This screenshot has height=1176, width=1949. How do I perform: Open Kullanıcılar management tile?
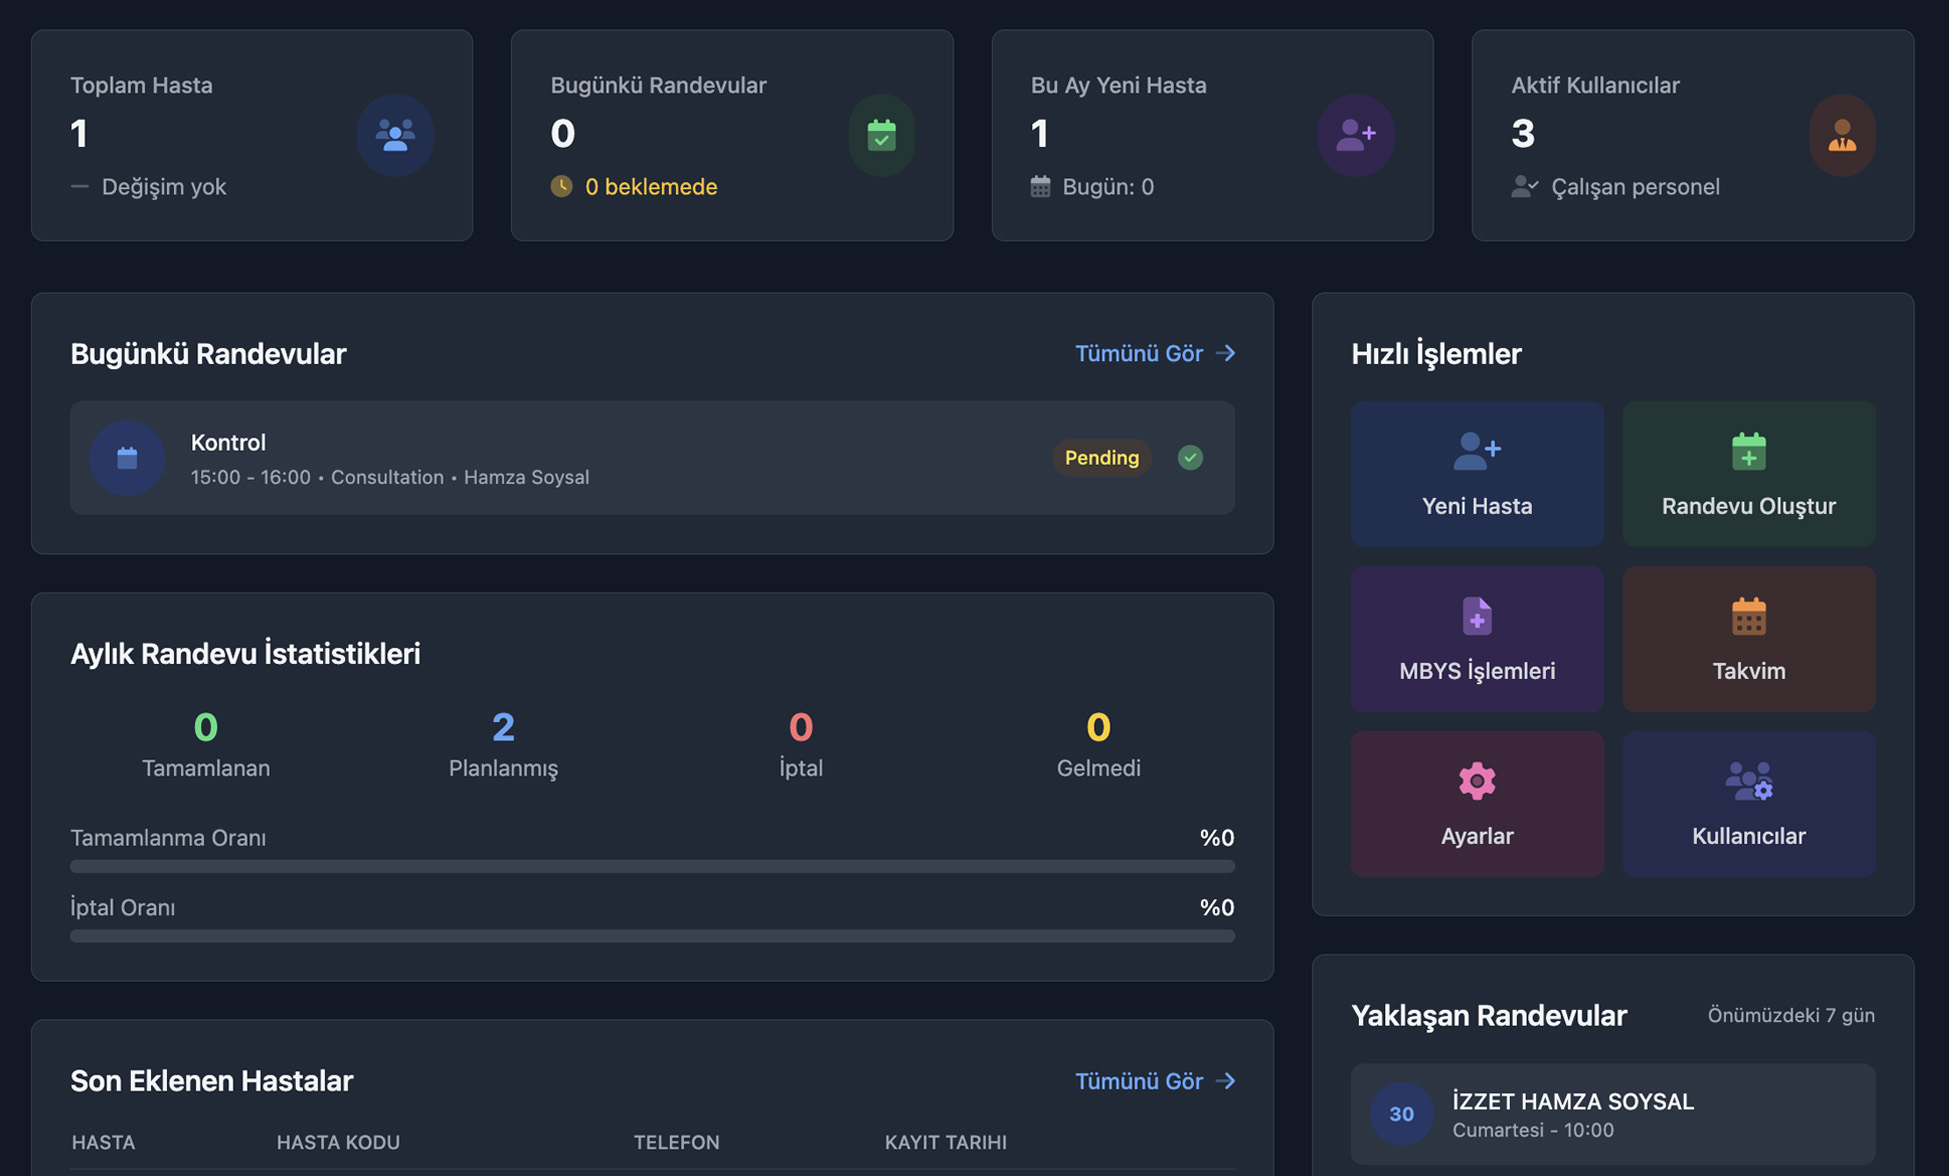1747,804
